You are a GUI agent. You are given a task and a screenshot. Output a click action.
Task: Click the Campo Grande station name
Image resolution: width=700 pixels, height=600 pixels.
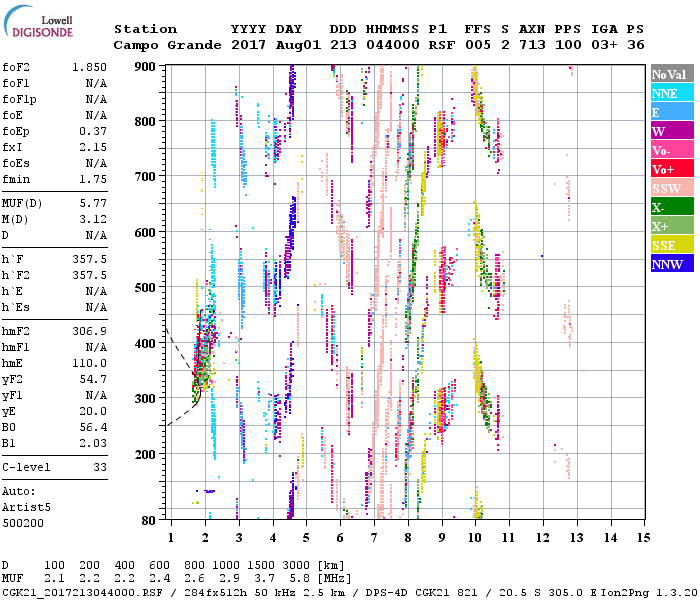pyautogui.click(x=167, y=46)
